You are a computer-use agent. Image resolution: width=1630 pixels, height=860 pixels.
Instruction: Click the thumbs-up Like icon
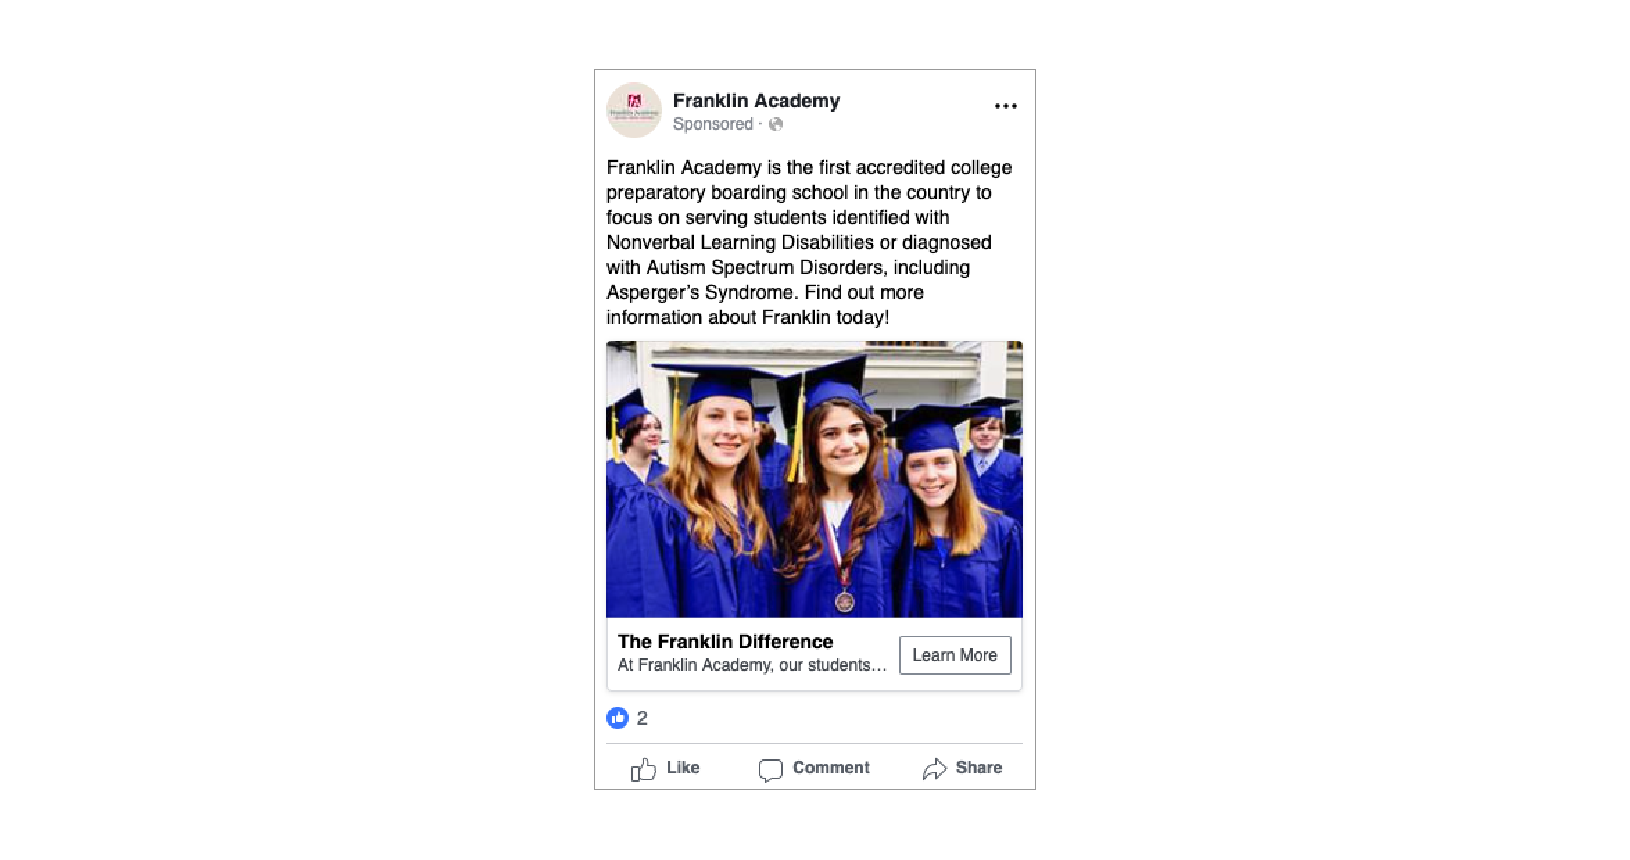[643, 769]
